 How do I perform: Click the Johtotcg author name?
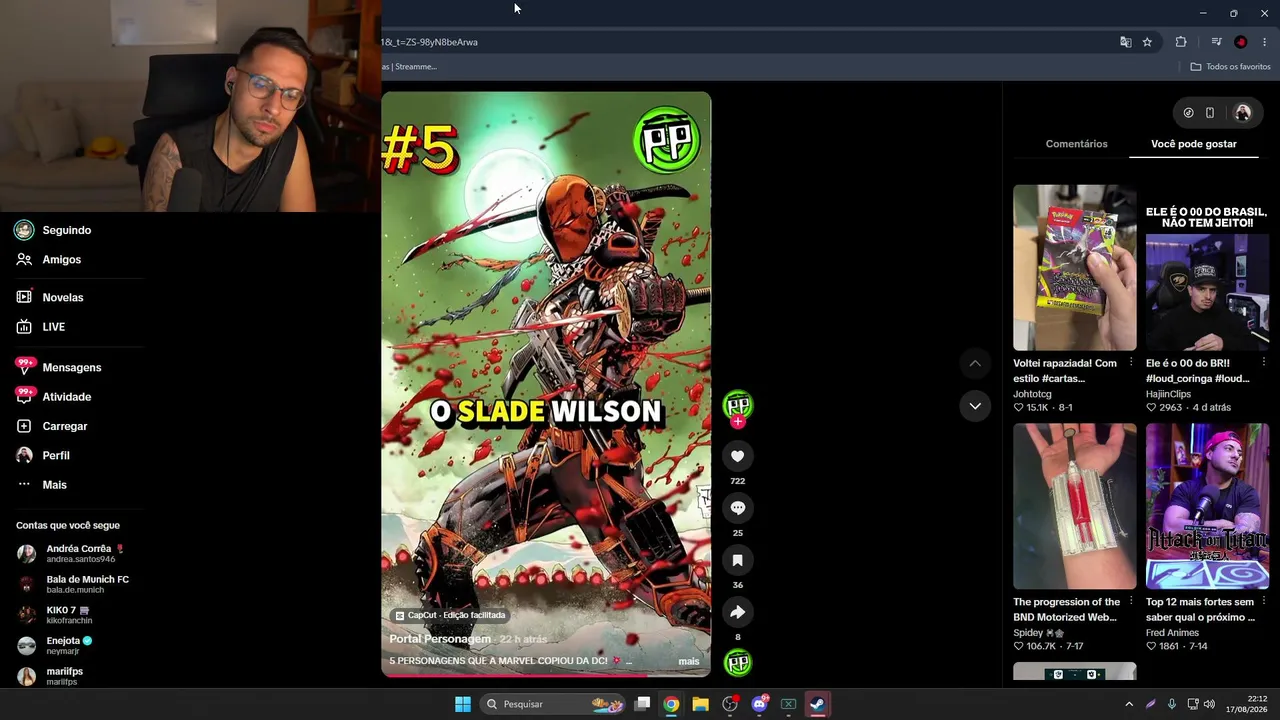(1032, 394)
